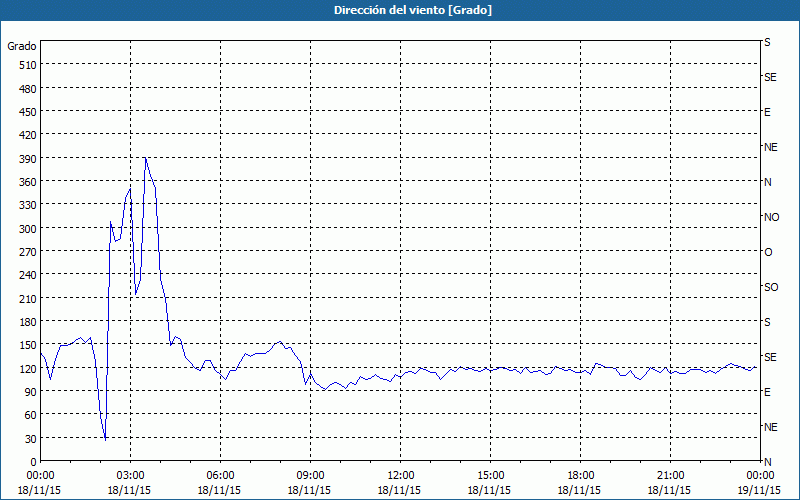Screen dimensions: 800x500
Task: Select the 270 y-axis tick label
Action: click(x=28, y=252)
